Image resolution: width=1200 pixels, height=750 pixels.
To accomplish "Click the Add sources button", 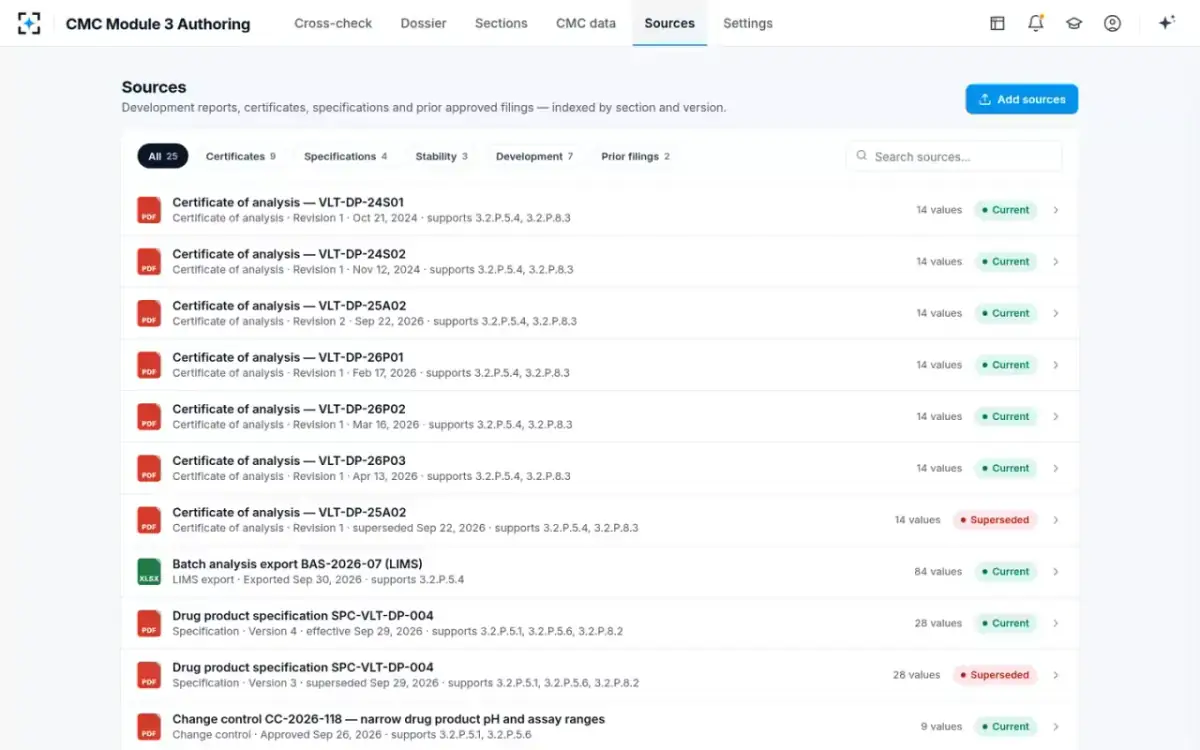I will (1021, 99).
